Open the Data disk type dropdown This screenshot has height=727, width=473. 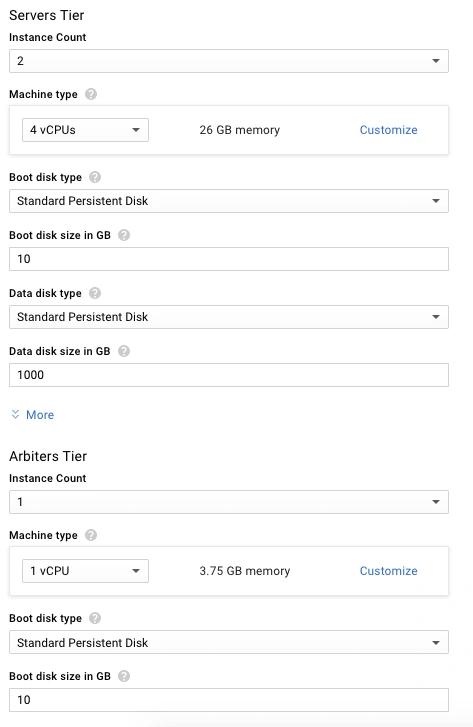coord(229,317)
